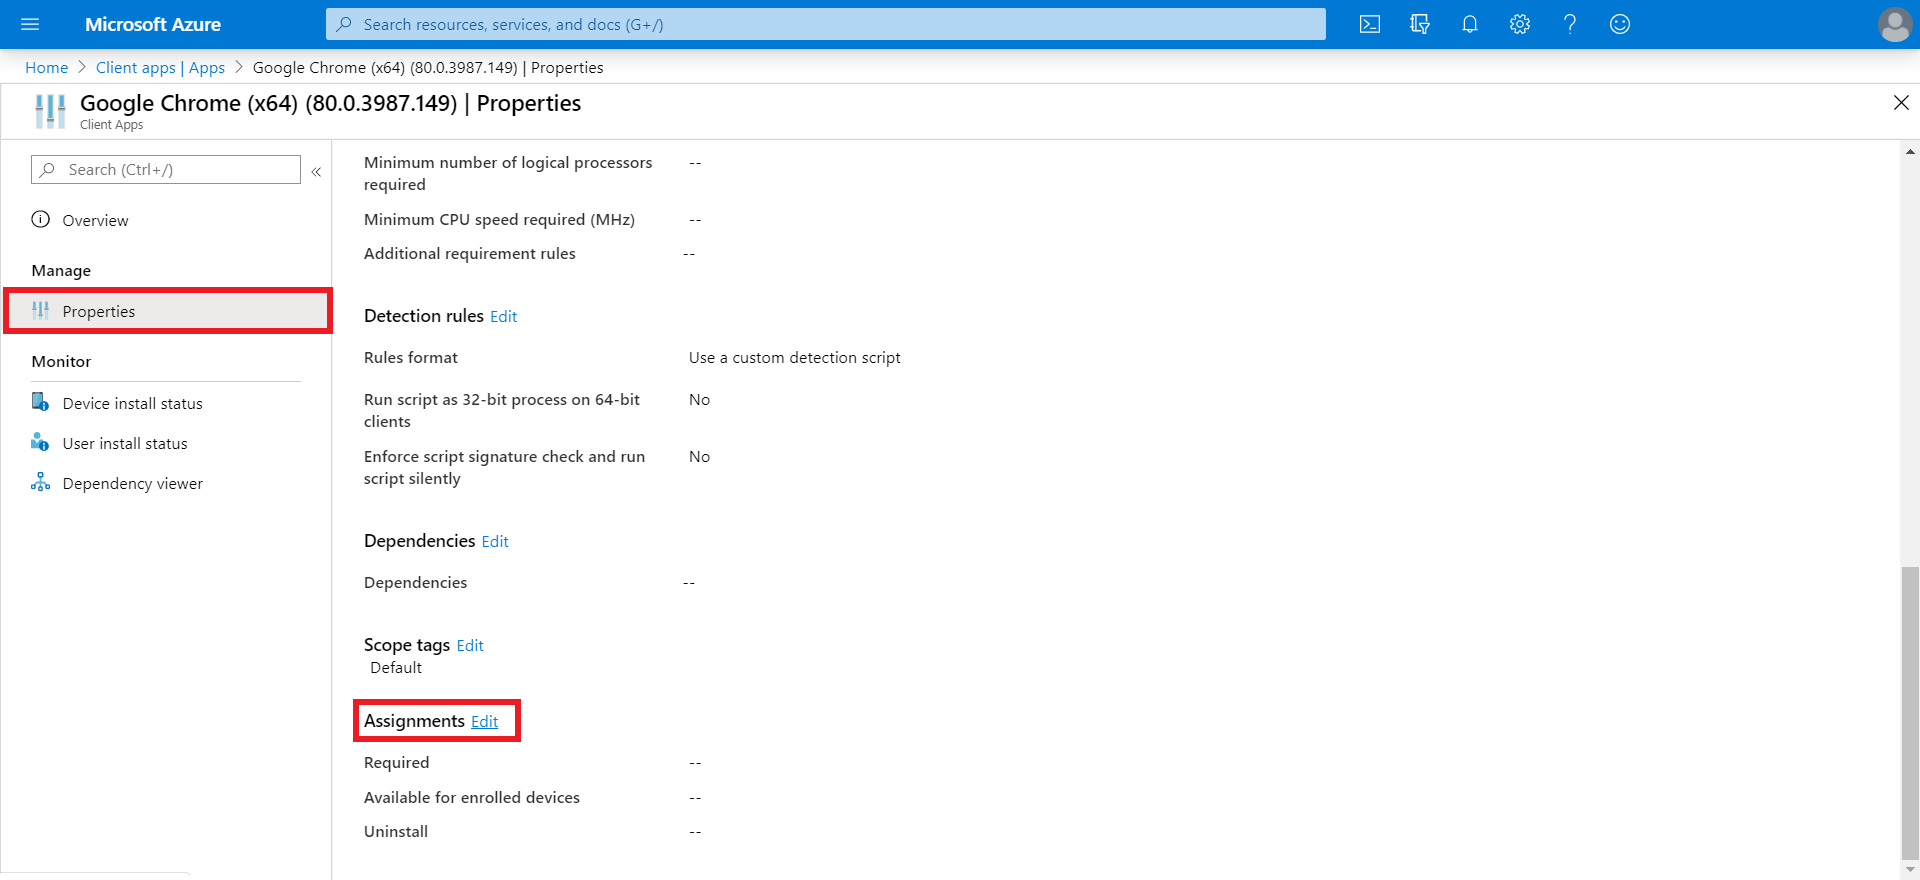Open Client apps | Apps breadcrumb
The height and width of the screenshot is (880, 1920).
click(x=160, y=67)
